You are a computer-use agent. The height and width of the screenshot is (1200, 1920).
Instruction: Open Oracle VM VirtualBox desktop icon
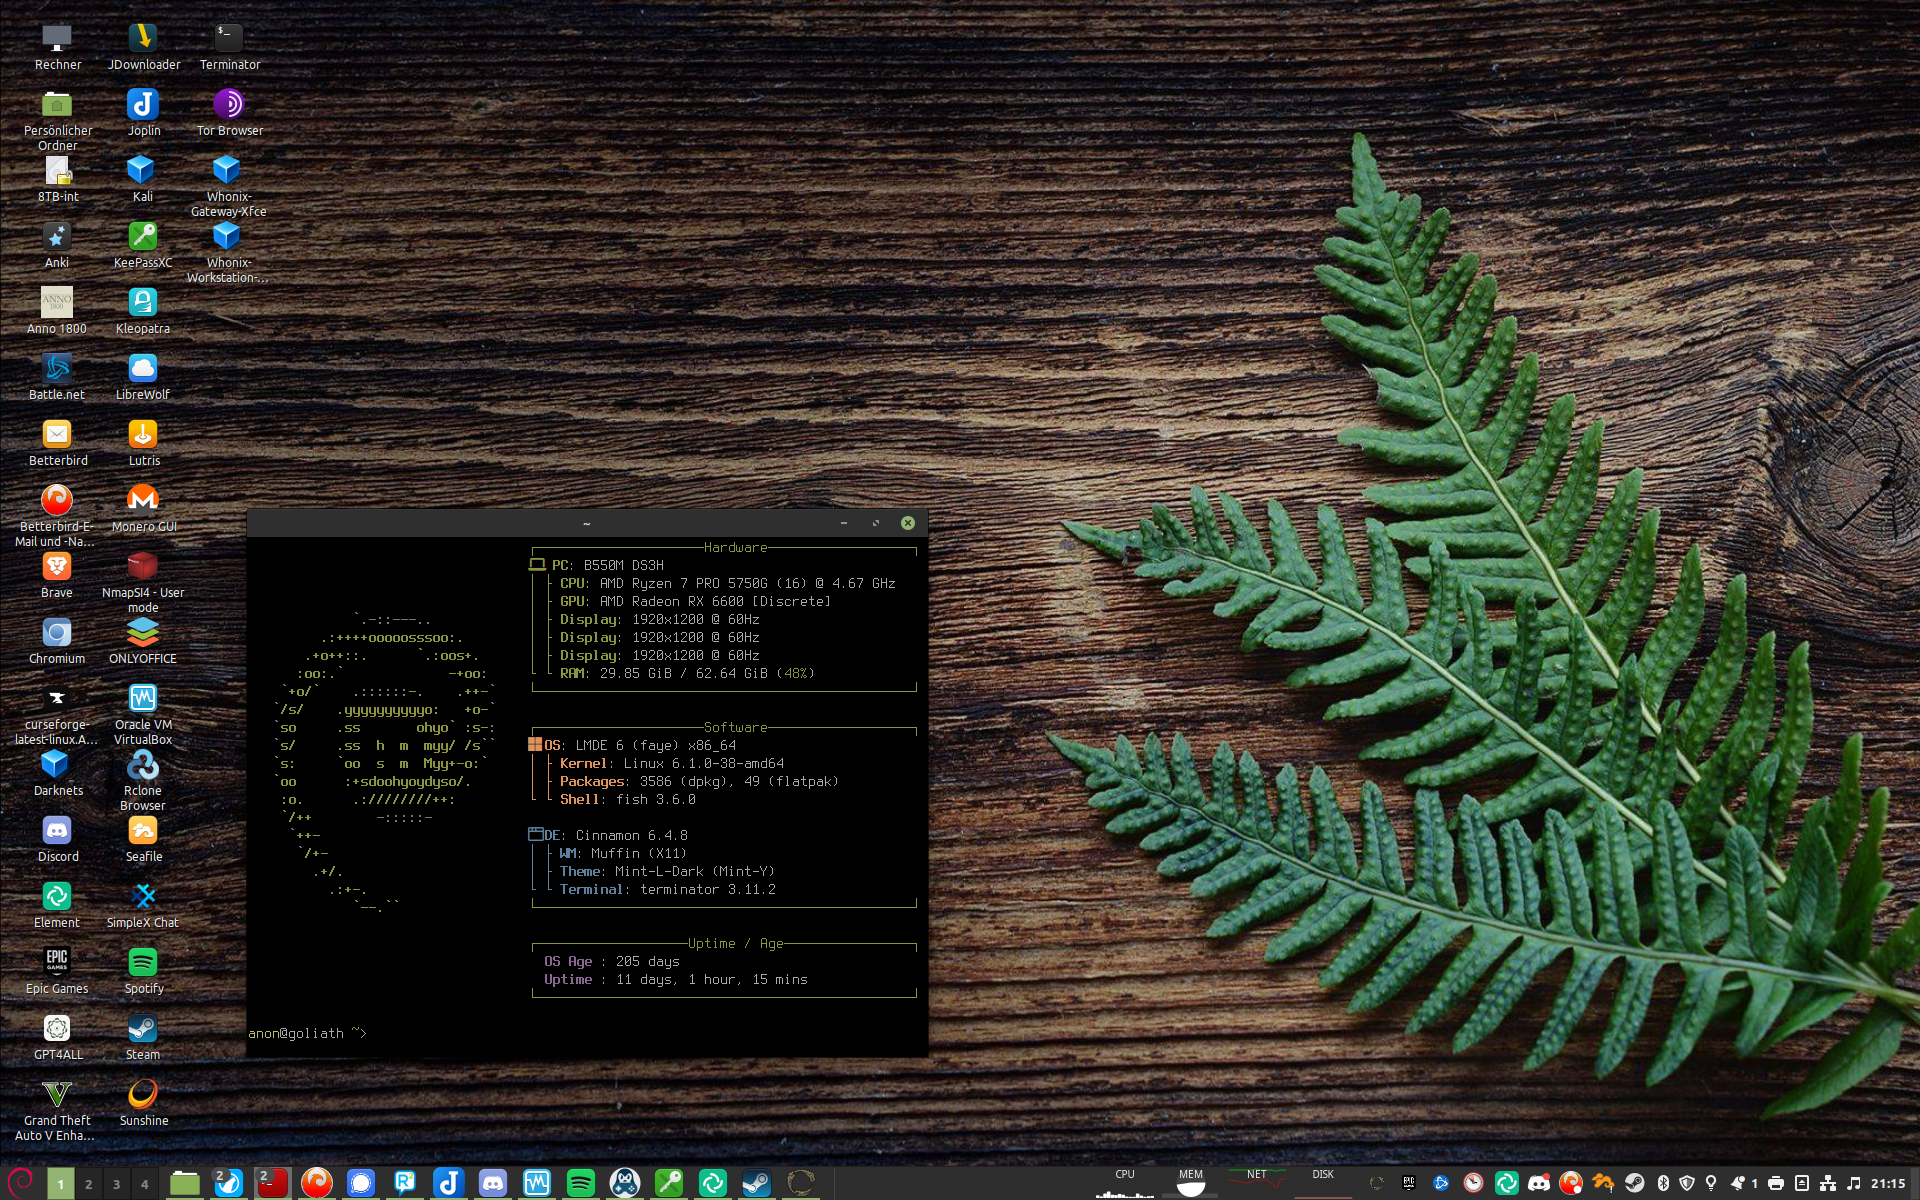click(143, 699)
